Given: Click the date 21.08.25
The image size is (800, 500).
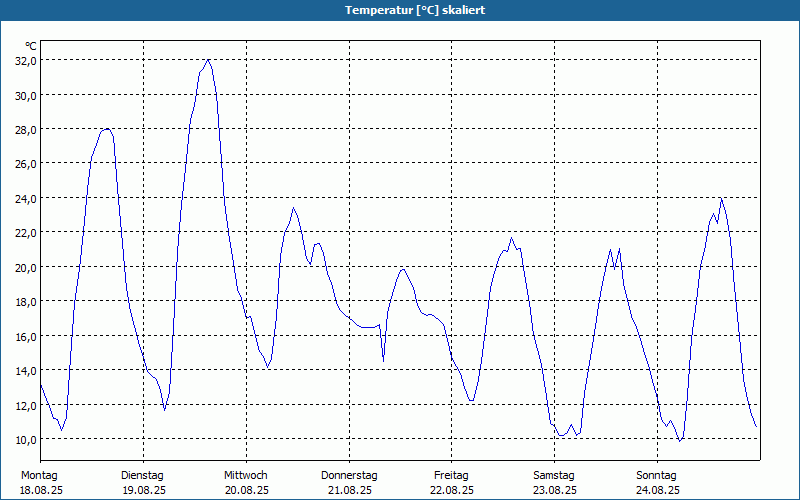Looking at the screenshot, I should 350,490.
